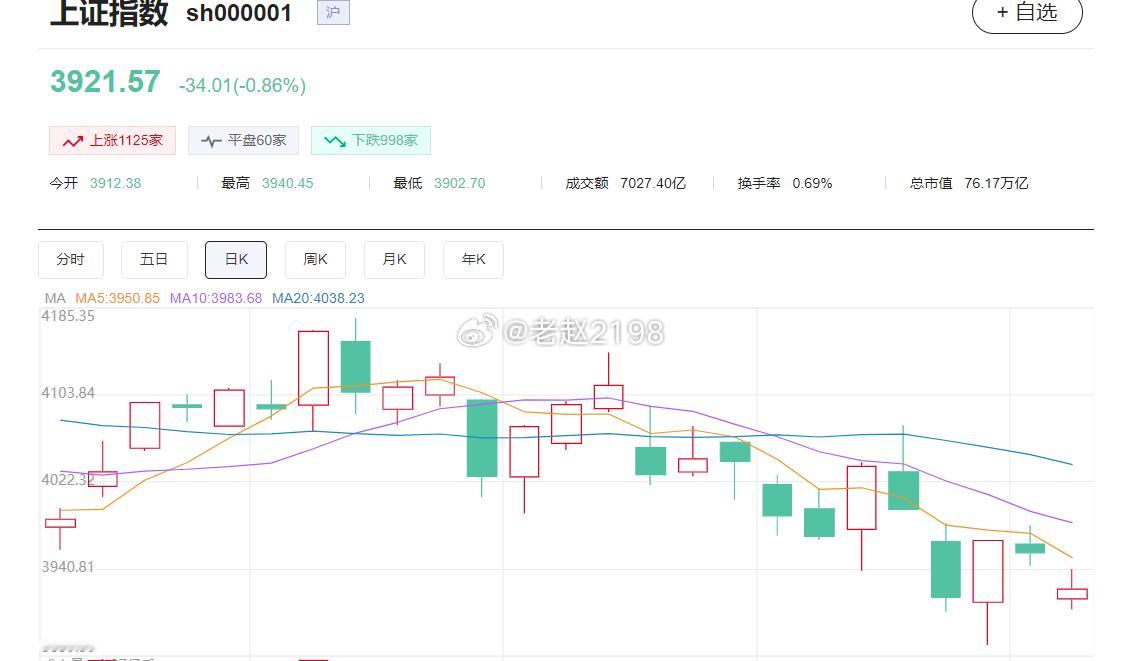Click the 最高 value 3940.45
The image size is (1124, 661).
pyautogui.click(x=287, y=184)
